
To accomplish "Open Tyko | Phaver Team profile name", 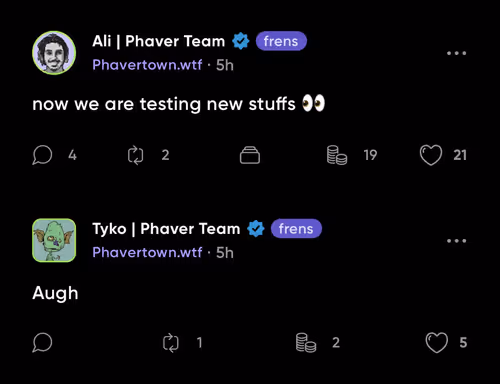I will [166, 229].
